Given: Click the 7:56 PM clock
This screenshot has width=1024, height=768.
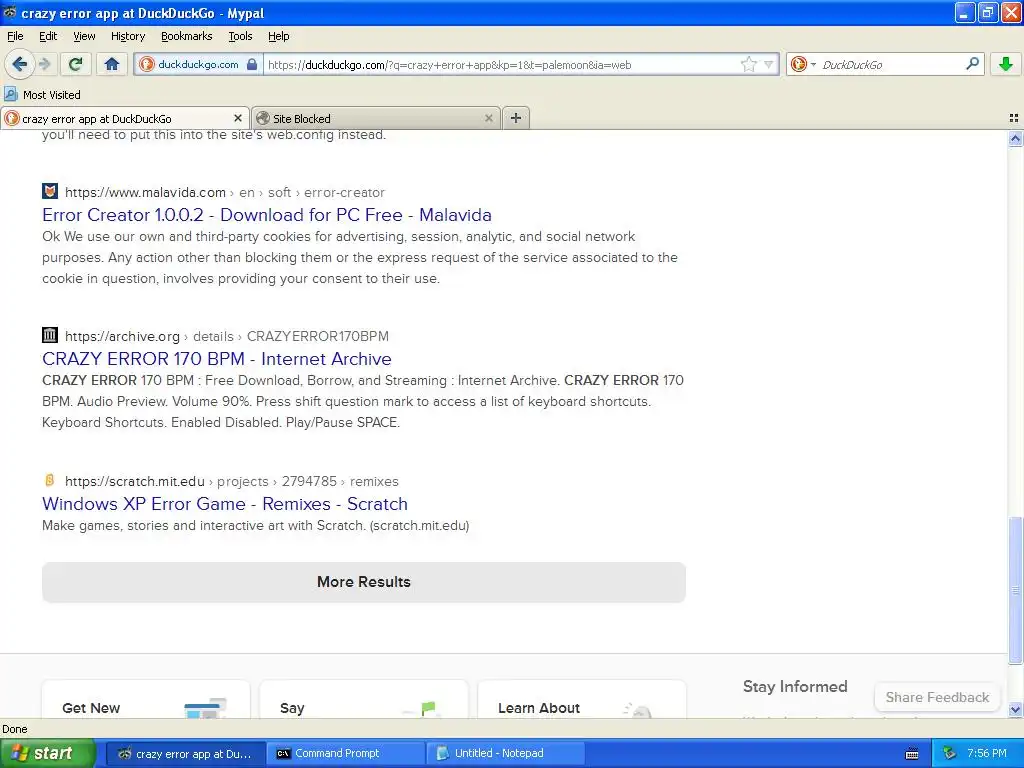Looking at the screenshot, I should pyautogui.click(x=987, y=753).
